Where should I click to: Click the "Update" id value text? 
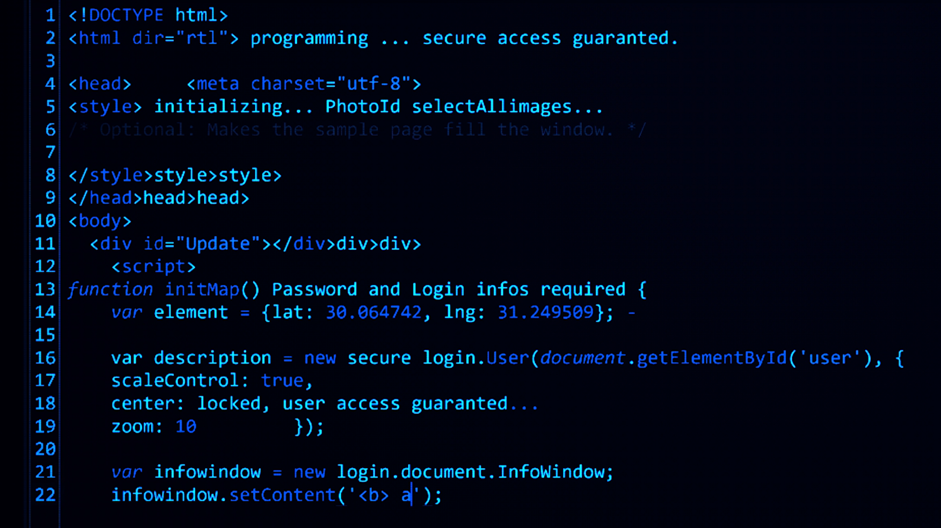click(x=218, y=244)
